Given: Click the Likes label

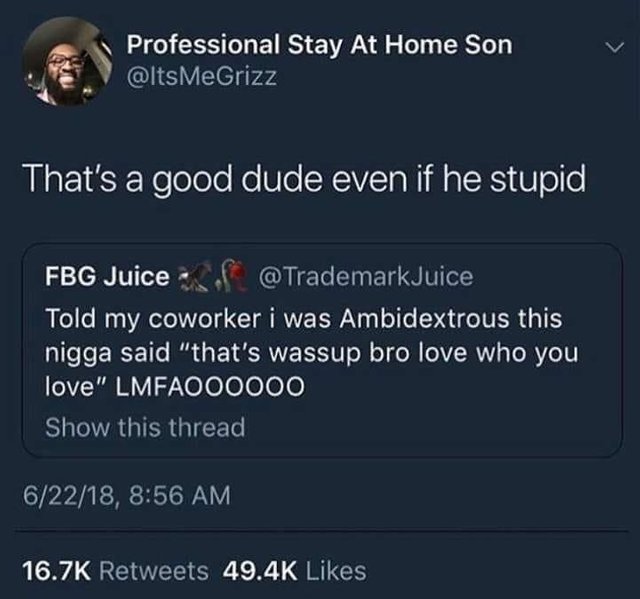Looking at the screenshot, I should (x=336, y=570).
